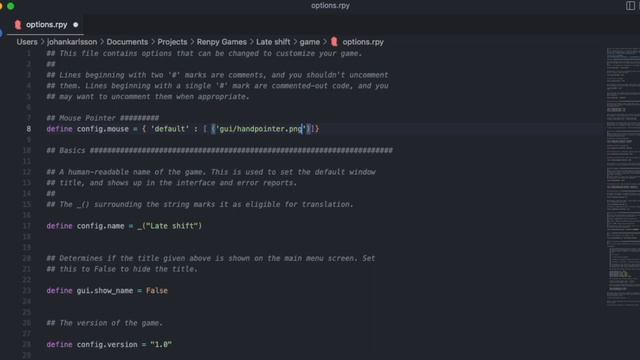The height and width of the screenshot is (360, 640).
Task: Open the game breadcrumb segment
Action: 310,42
